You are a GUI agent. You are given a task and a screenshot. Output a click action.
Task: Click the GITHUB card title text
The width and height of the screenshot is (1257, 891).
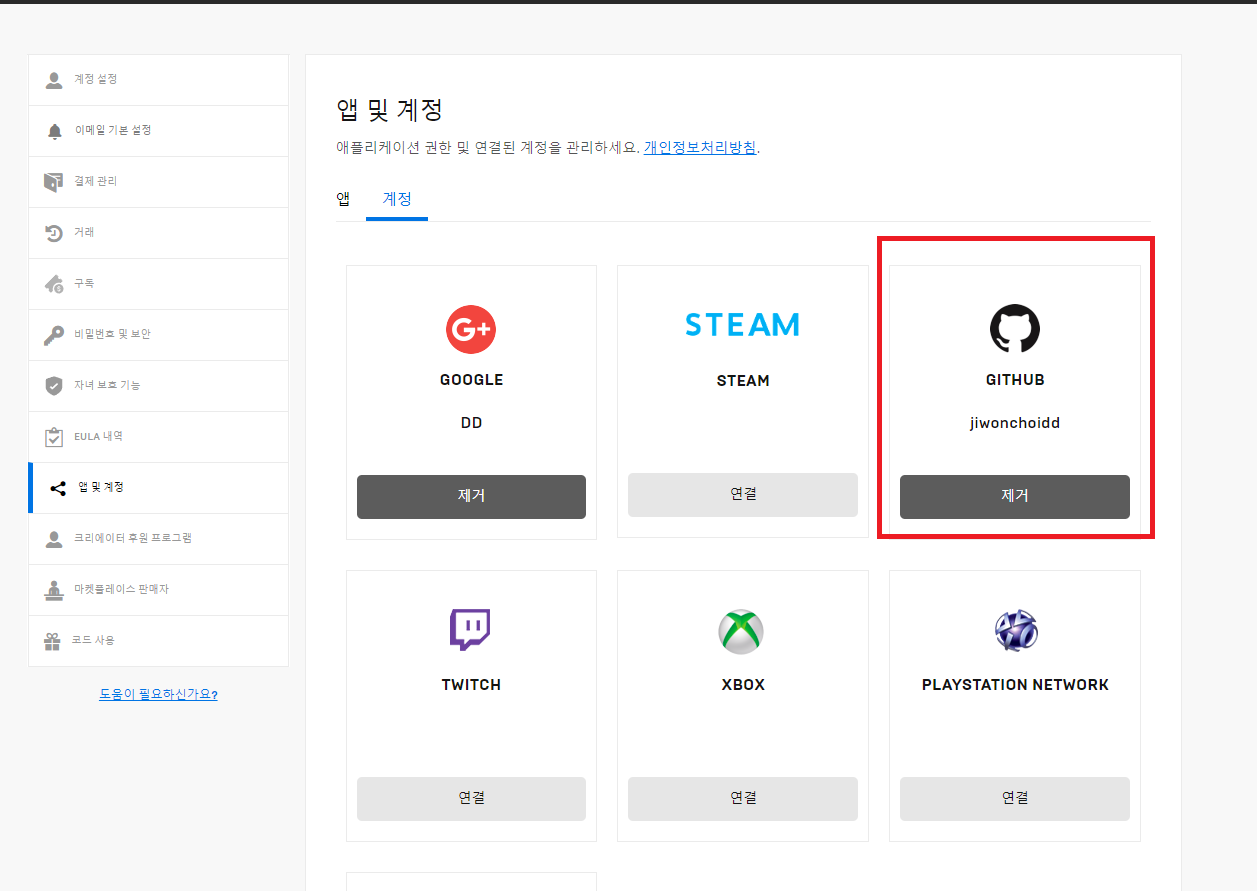[x=1015, y=380]
